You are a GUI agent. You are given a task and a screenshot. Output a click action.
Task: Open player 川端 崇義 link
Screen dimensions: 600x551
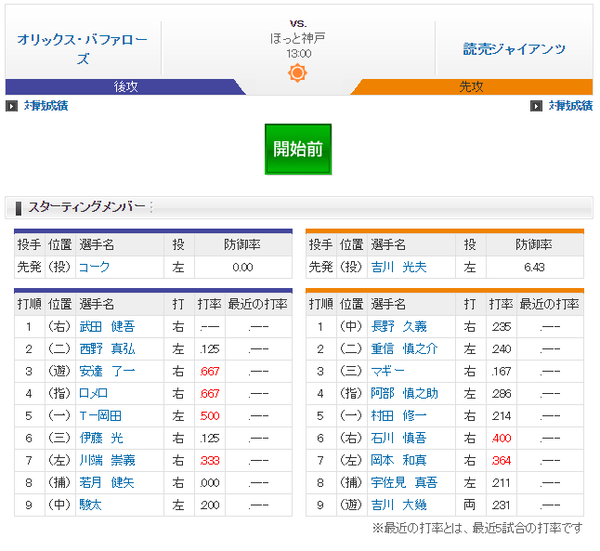coord(107,460)
